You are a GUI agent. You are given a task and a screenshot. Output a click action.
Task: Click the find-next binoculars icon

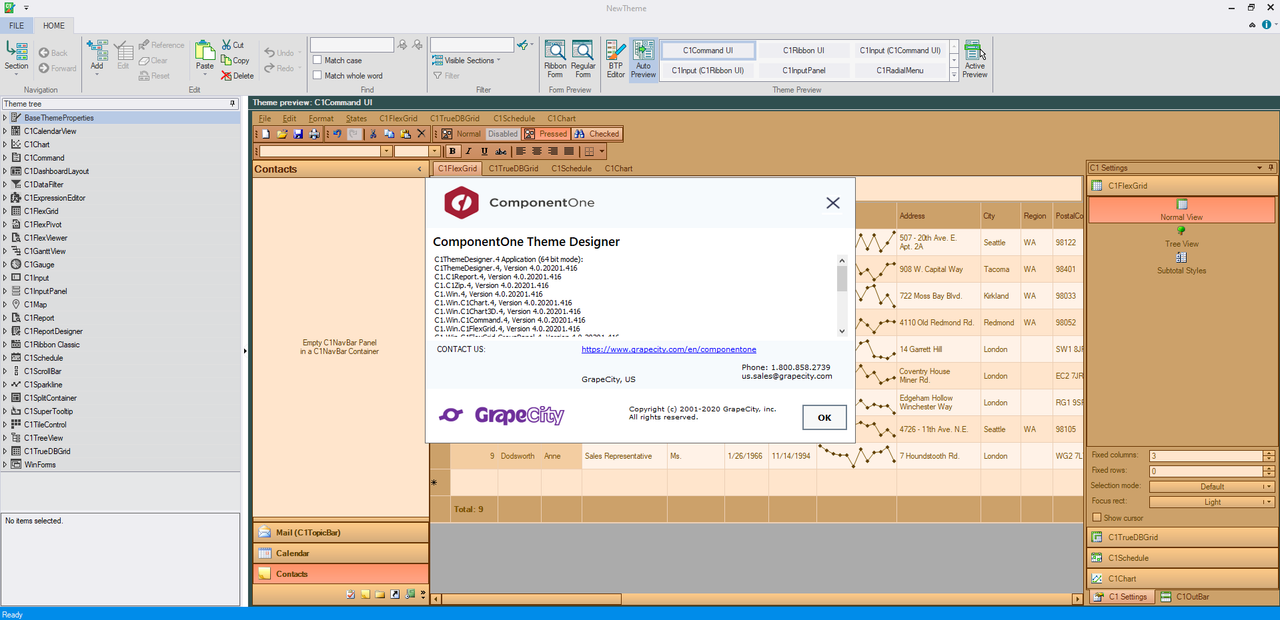click(x=402, y=45)
